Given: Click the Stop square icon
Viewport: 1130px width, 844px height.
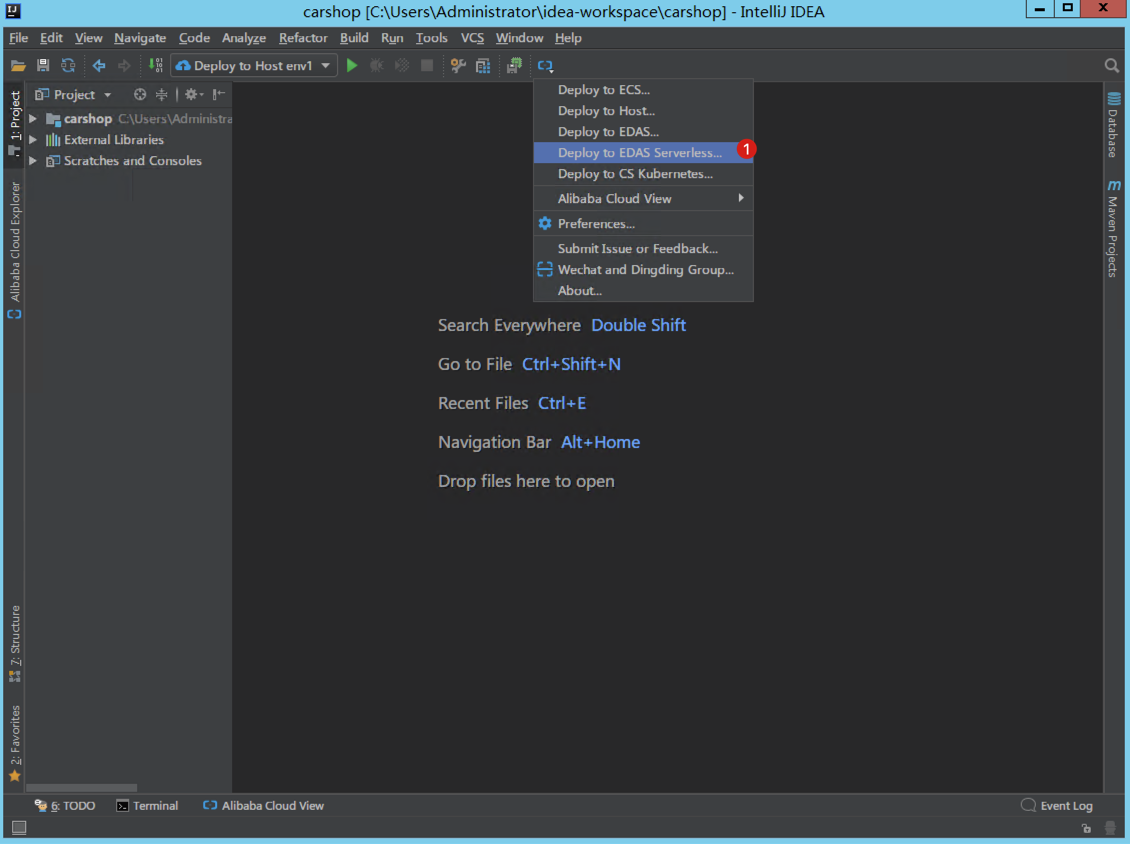Looking at the screenshot, I should [427, 66].
